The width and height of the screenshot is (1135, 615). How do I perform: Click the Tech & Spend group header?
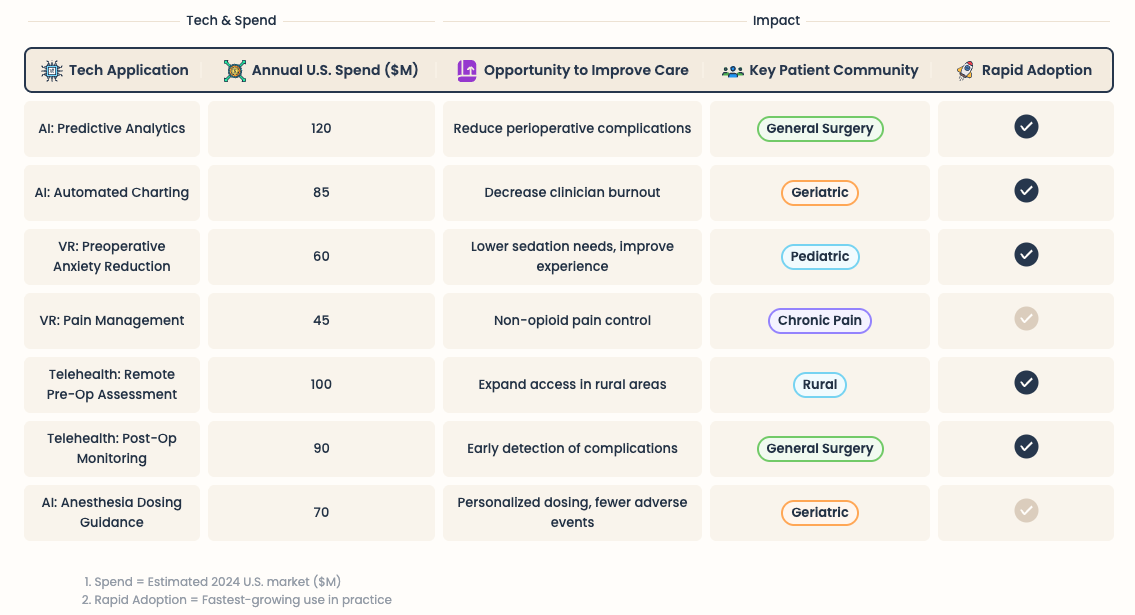coord(231,21)
